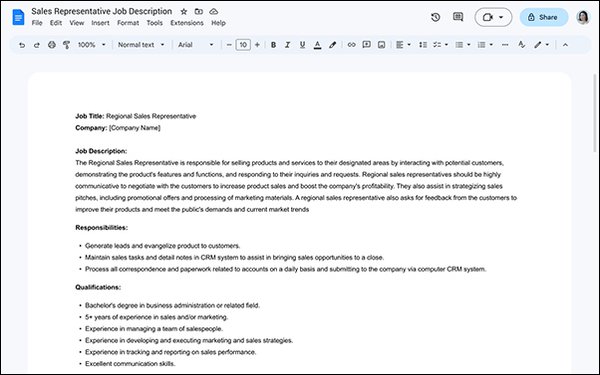Open bulleted list options
Viewport: 600px width, 375px height.
click(x=463, y=45)
